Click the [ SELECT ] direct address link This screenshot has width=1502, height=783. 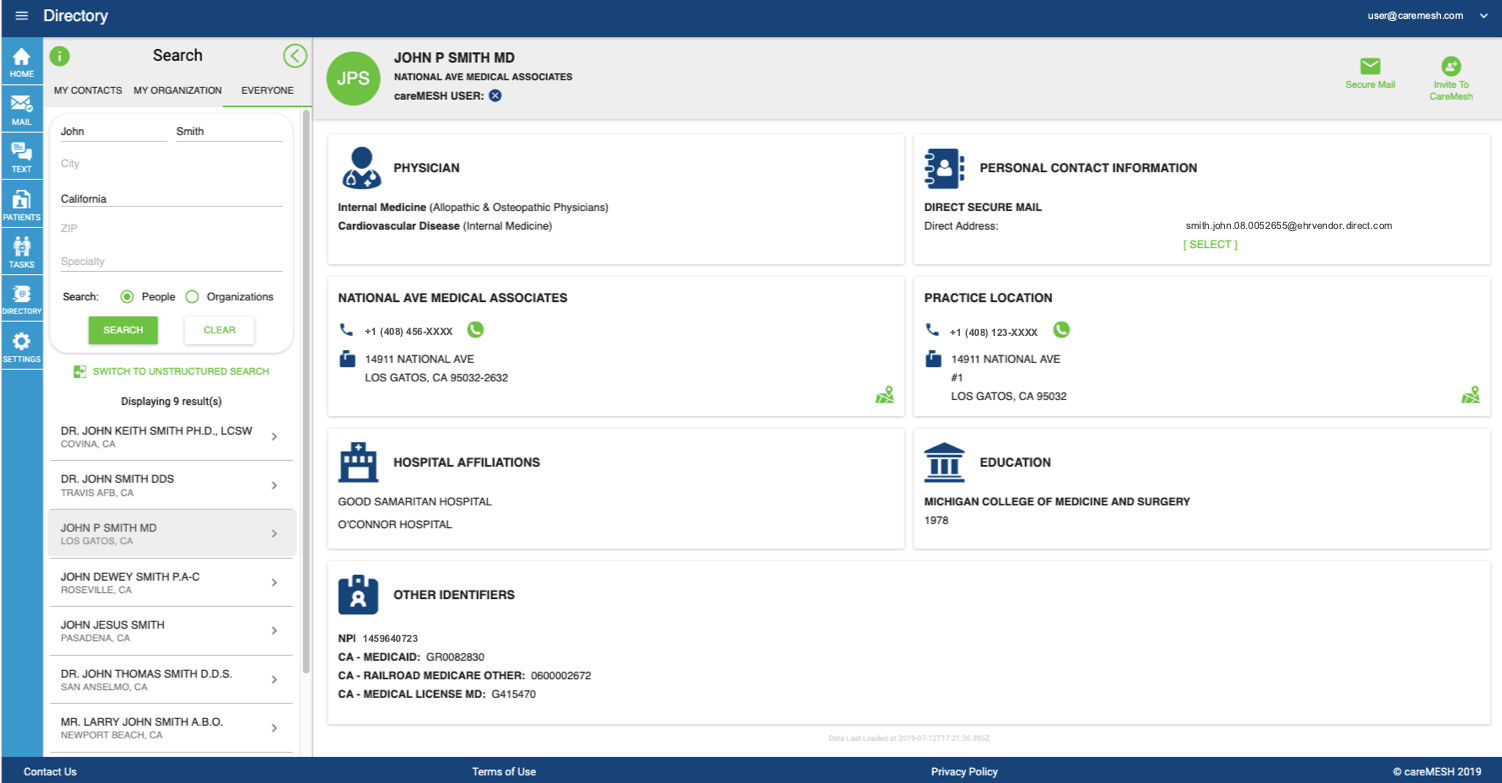point(1210,245)
